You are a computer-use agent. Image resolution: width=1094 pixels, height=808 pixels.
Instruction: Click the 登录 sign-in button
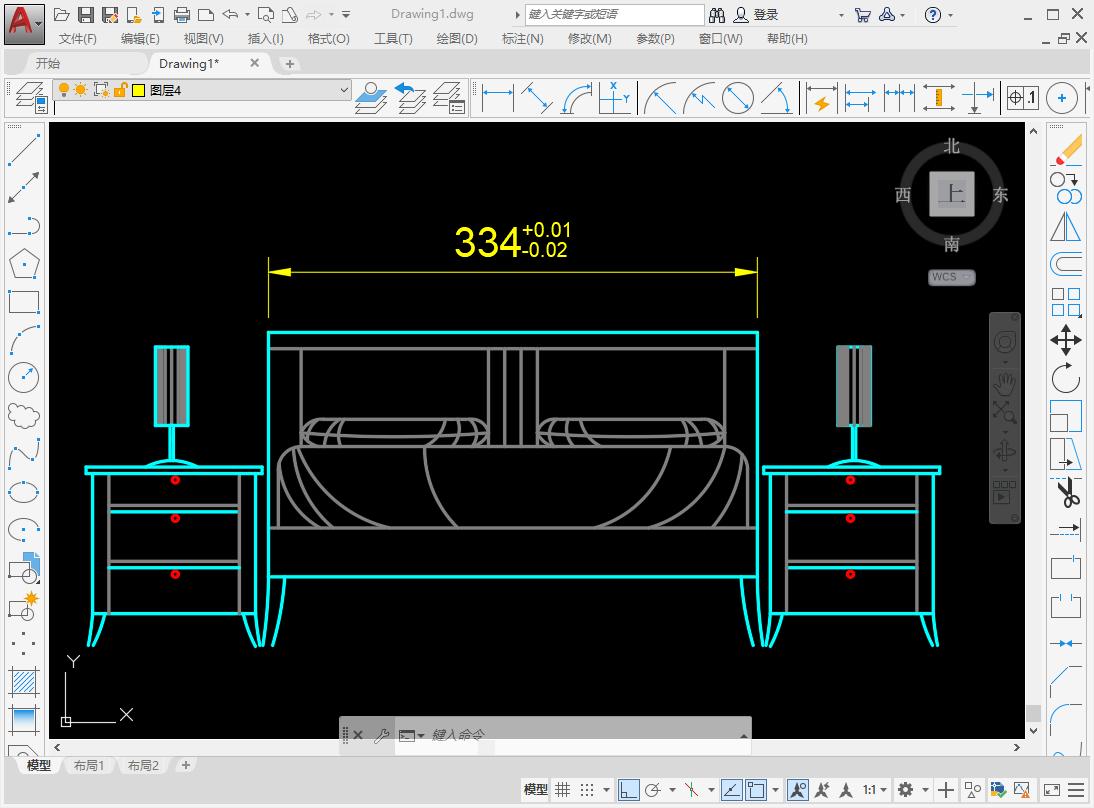pyautogui.click(x=766, y=14)
